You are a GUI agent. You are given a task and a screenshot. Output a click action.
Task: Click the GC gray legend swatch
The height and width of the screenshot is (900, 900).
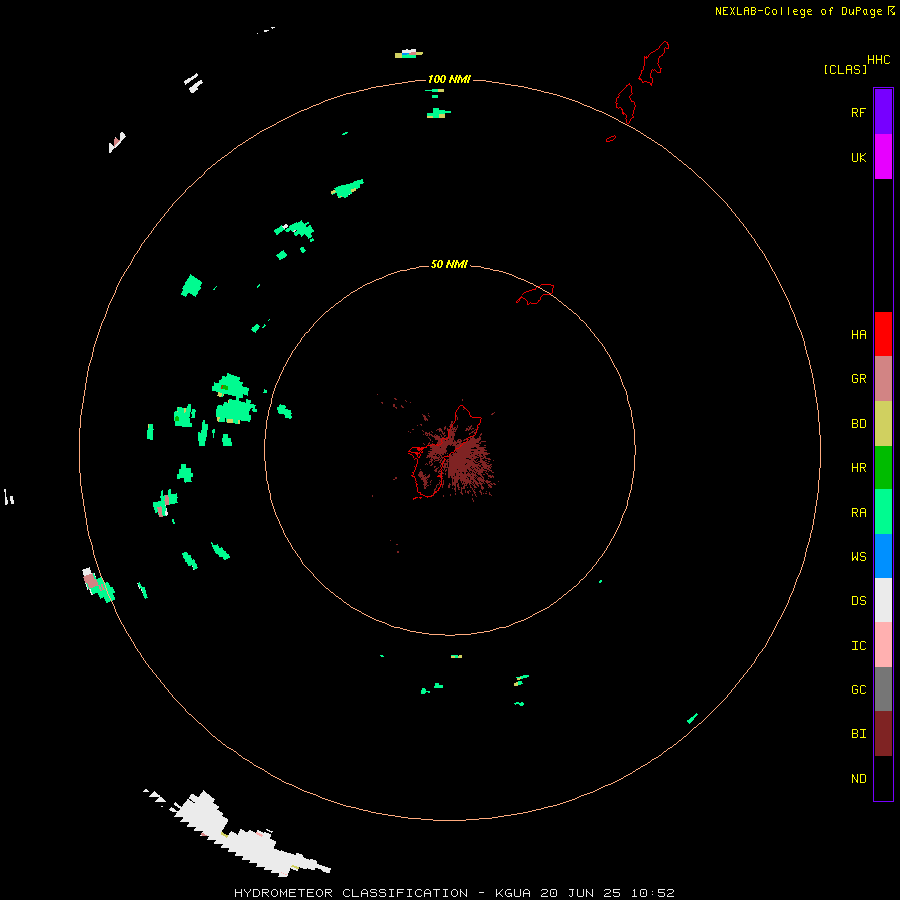(x=883, y=689)
